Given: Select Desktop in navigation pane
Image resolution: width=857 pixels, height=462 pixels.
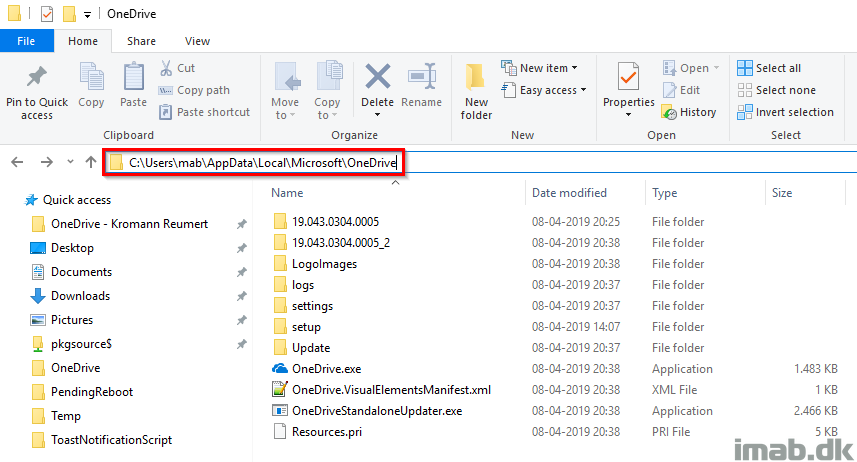Looking at the screenshot, I should click(x=62, y=248).
